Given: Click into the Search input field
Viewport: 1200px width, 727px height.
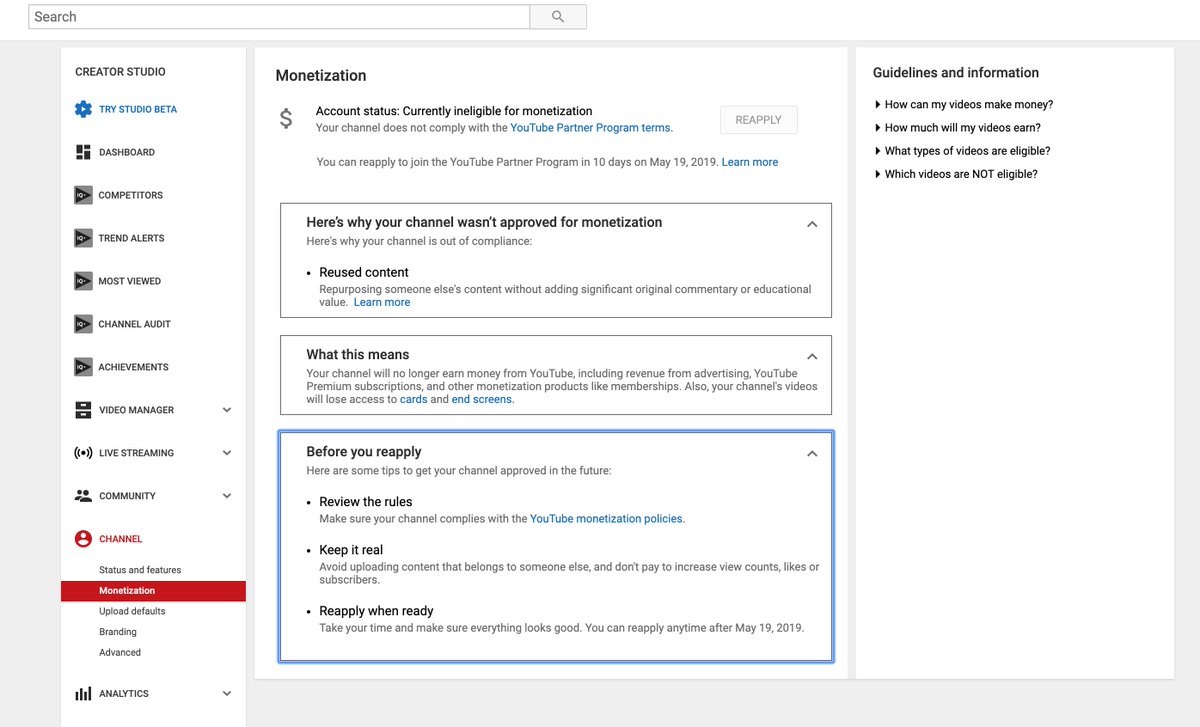Looking at the screenshot, I should 279,17.
